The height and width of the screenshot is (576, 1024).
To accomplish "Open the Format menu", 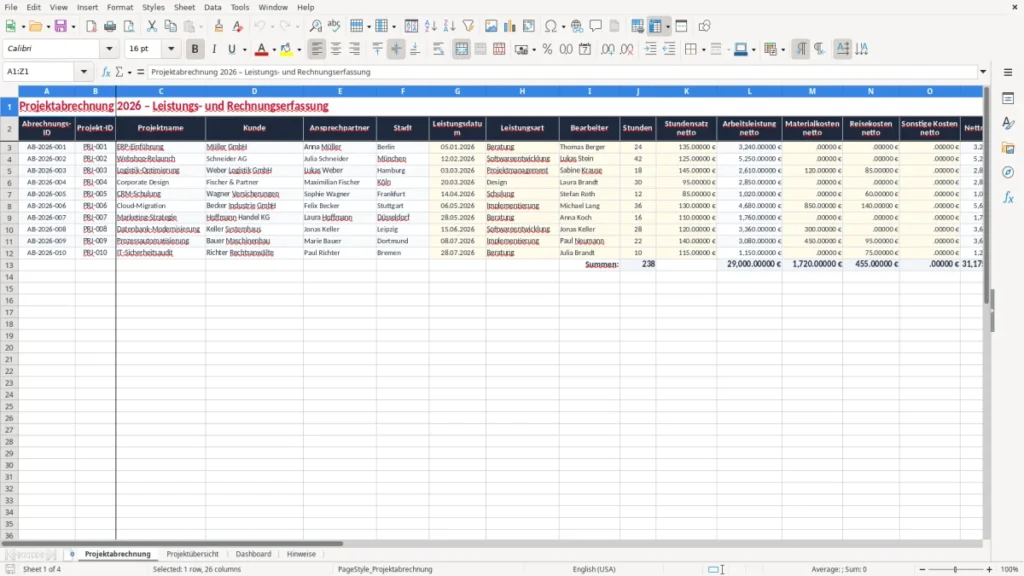I will [120, 7].
